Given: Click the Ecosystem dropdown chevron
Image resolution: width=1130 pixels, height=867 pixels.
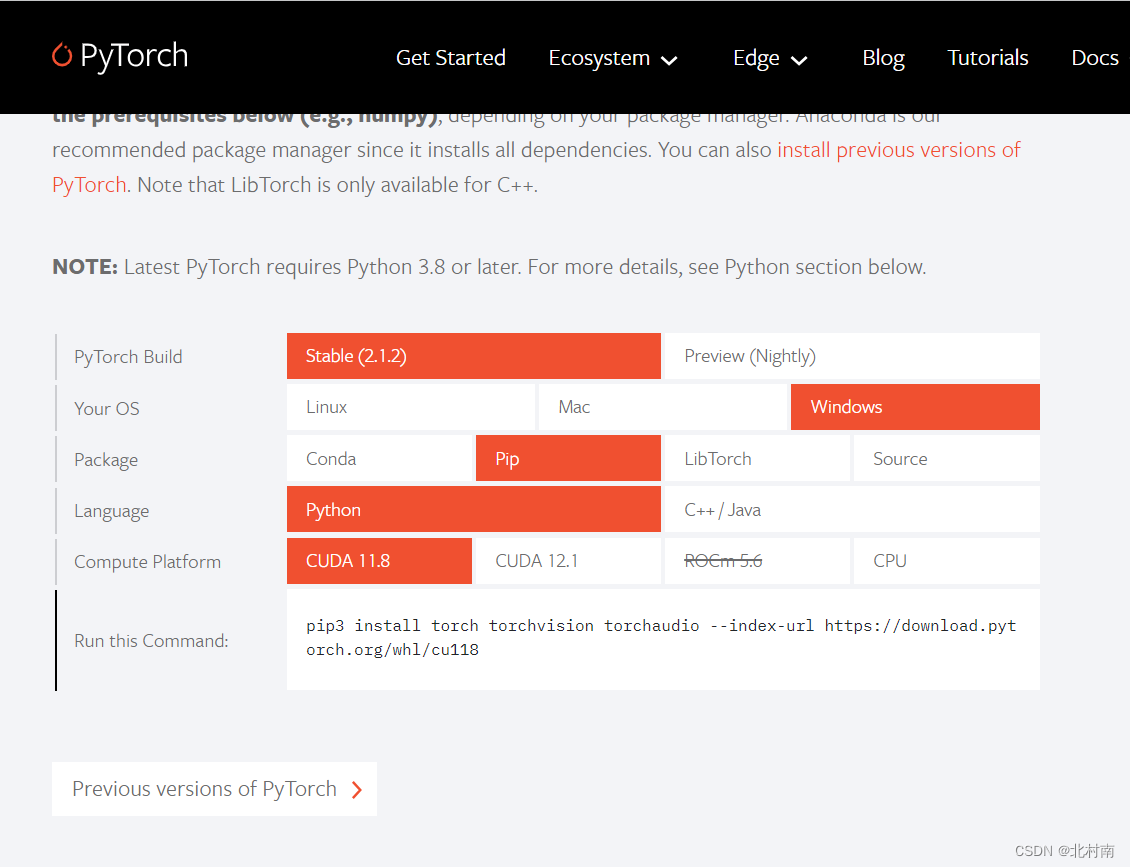Looking at the screenshot, I should pos(669,61).
